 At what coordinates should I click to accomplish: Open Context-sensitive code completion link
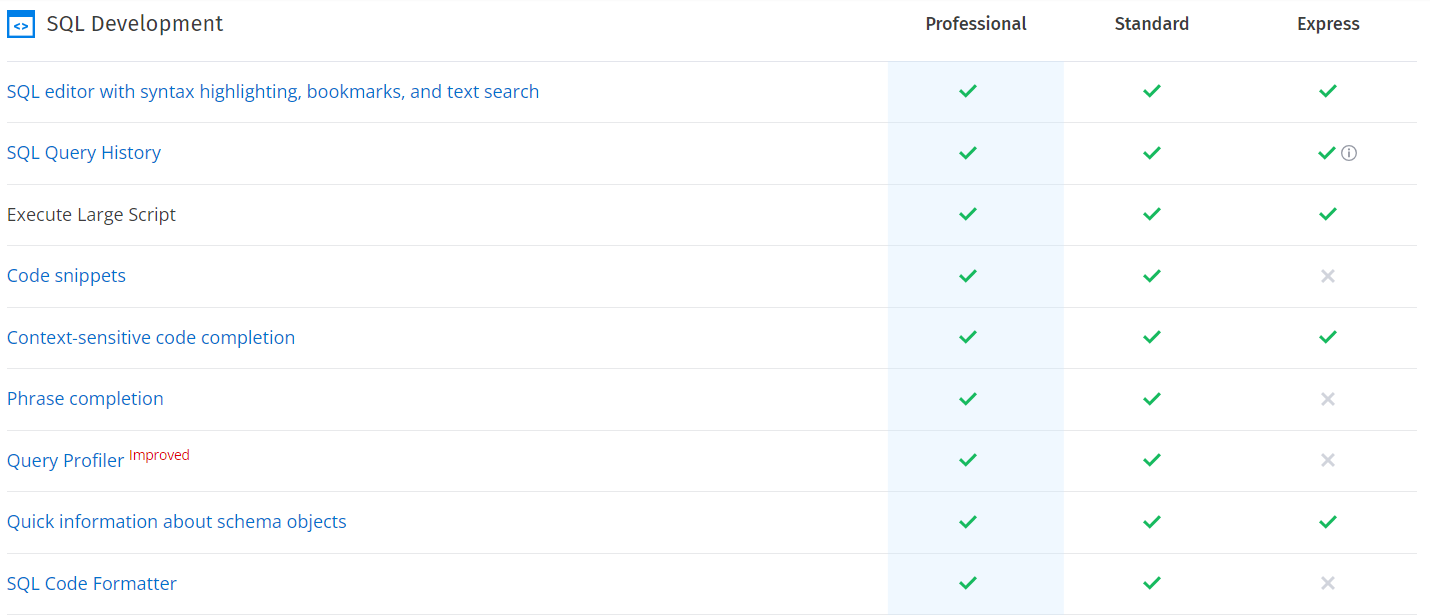151,338
